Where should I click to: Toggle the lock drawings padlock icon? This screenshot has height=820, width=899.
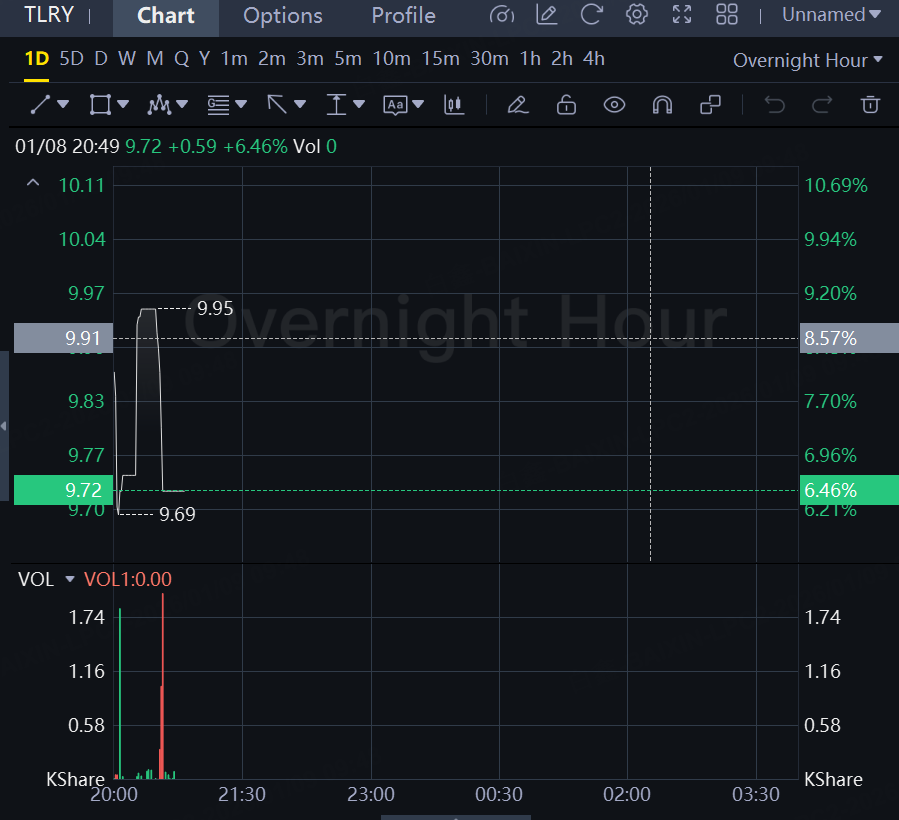[566, 104]
